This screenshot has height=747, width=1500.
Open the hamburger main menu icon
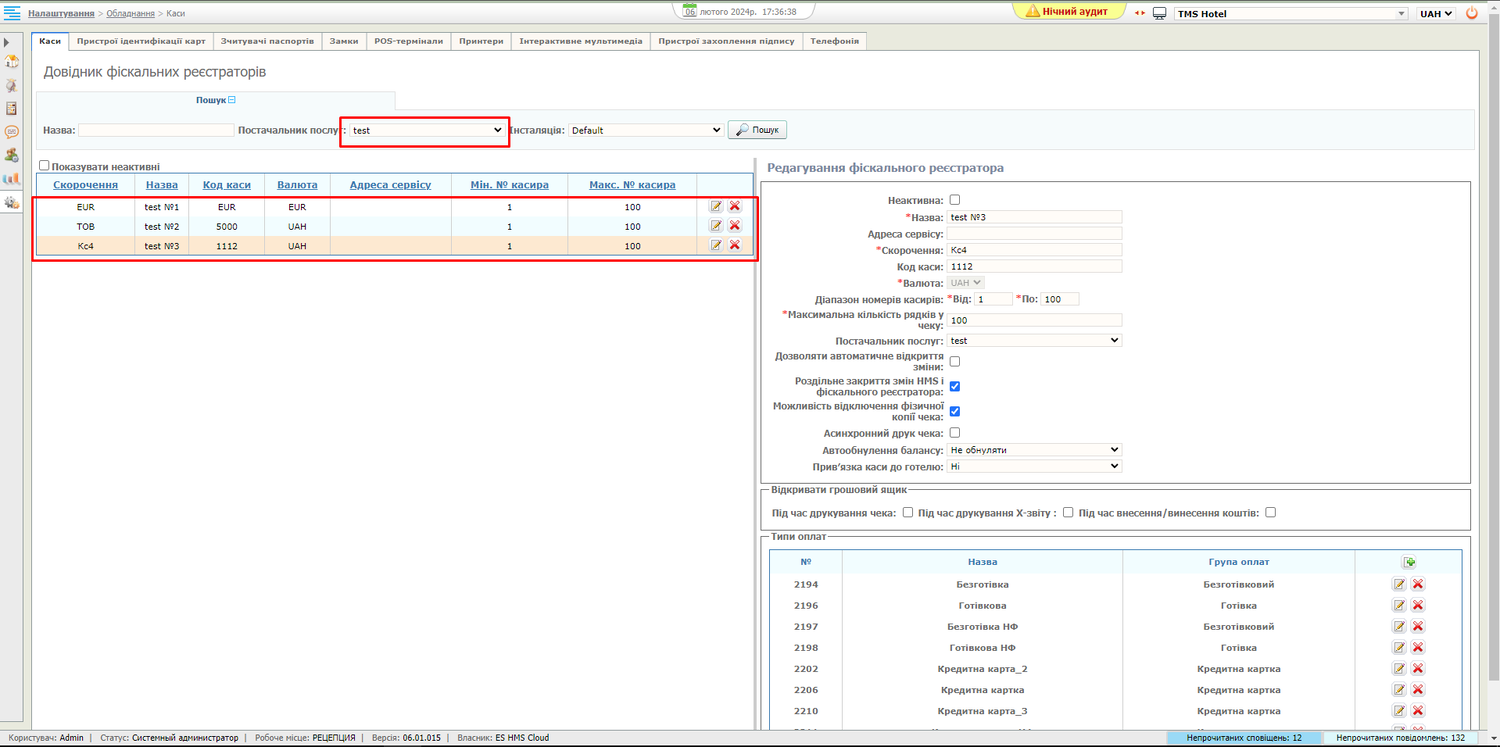click(12, 13)
